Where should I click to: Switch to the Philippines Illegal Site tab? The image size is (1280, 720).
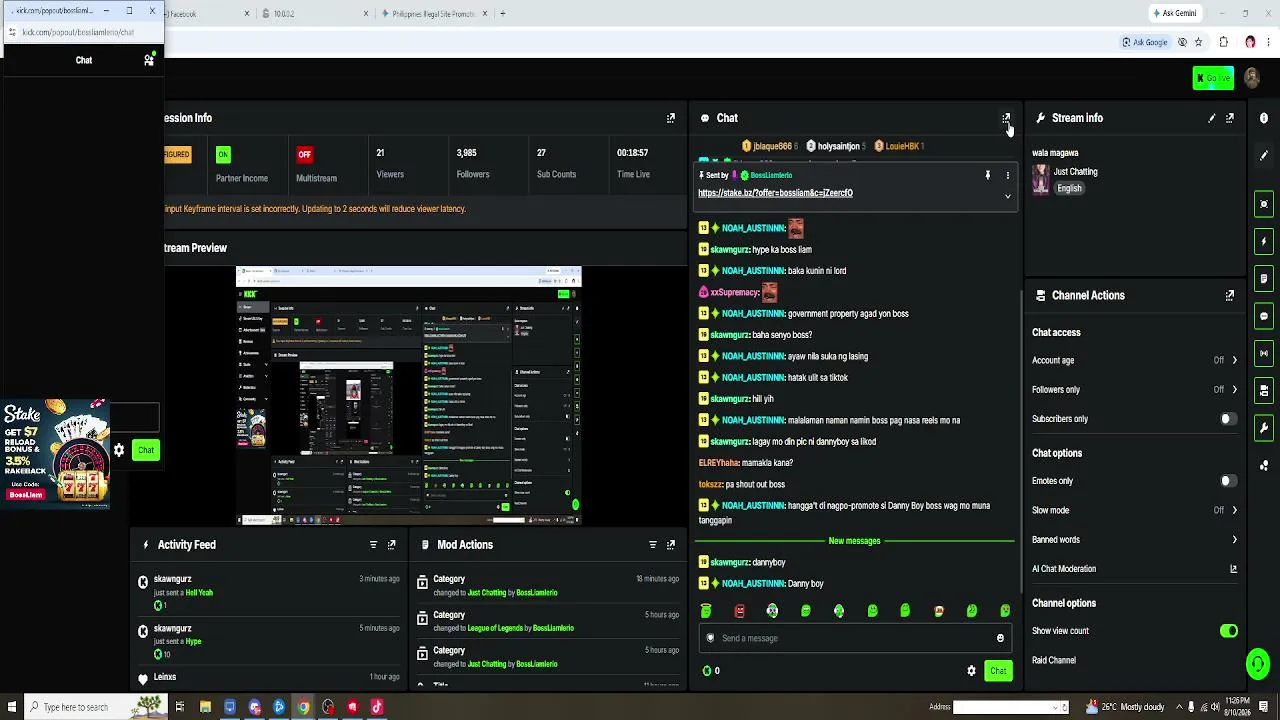[x=434, y=14]
